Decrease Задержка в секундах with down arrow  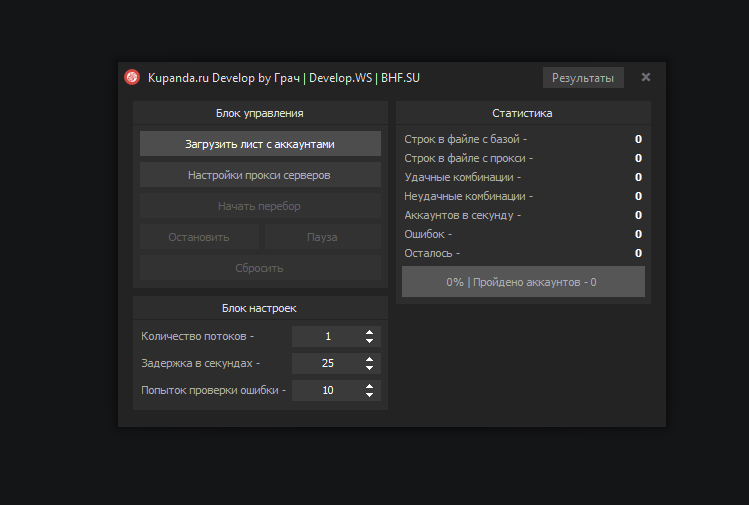369,368
